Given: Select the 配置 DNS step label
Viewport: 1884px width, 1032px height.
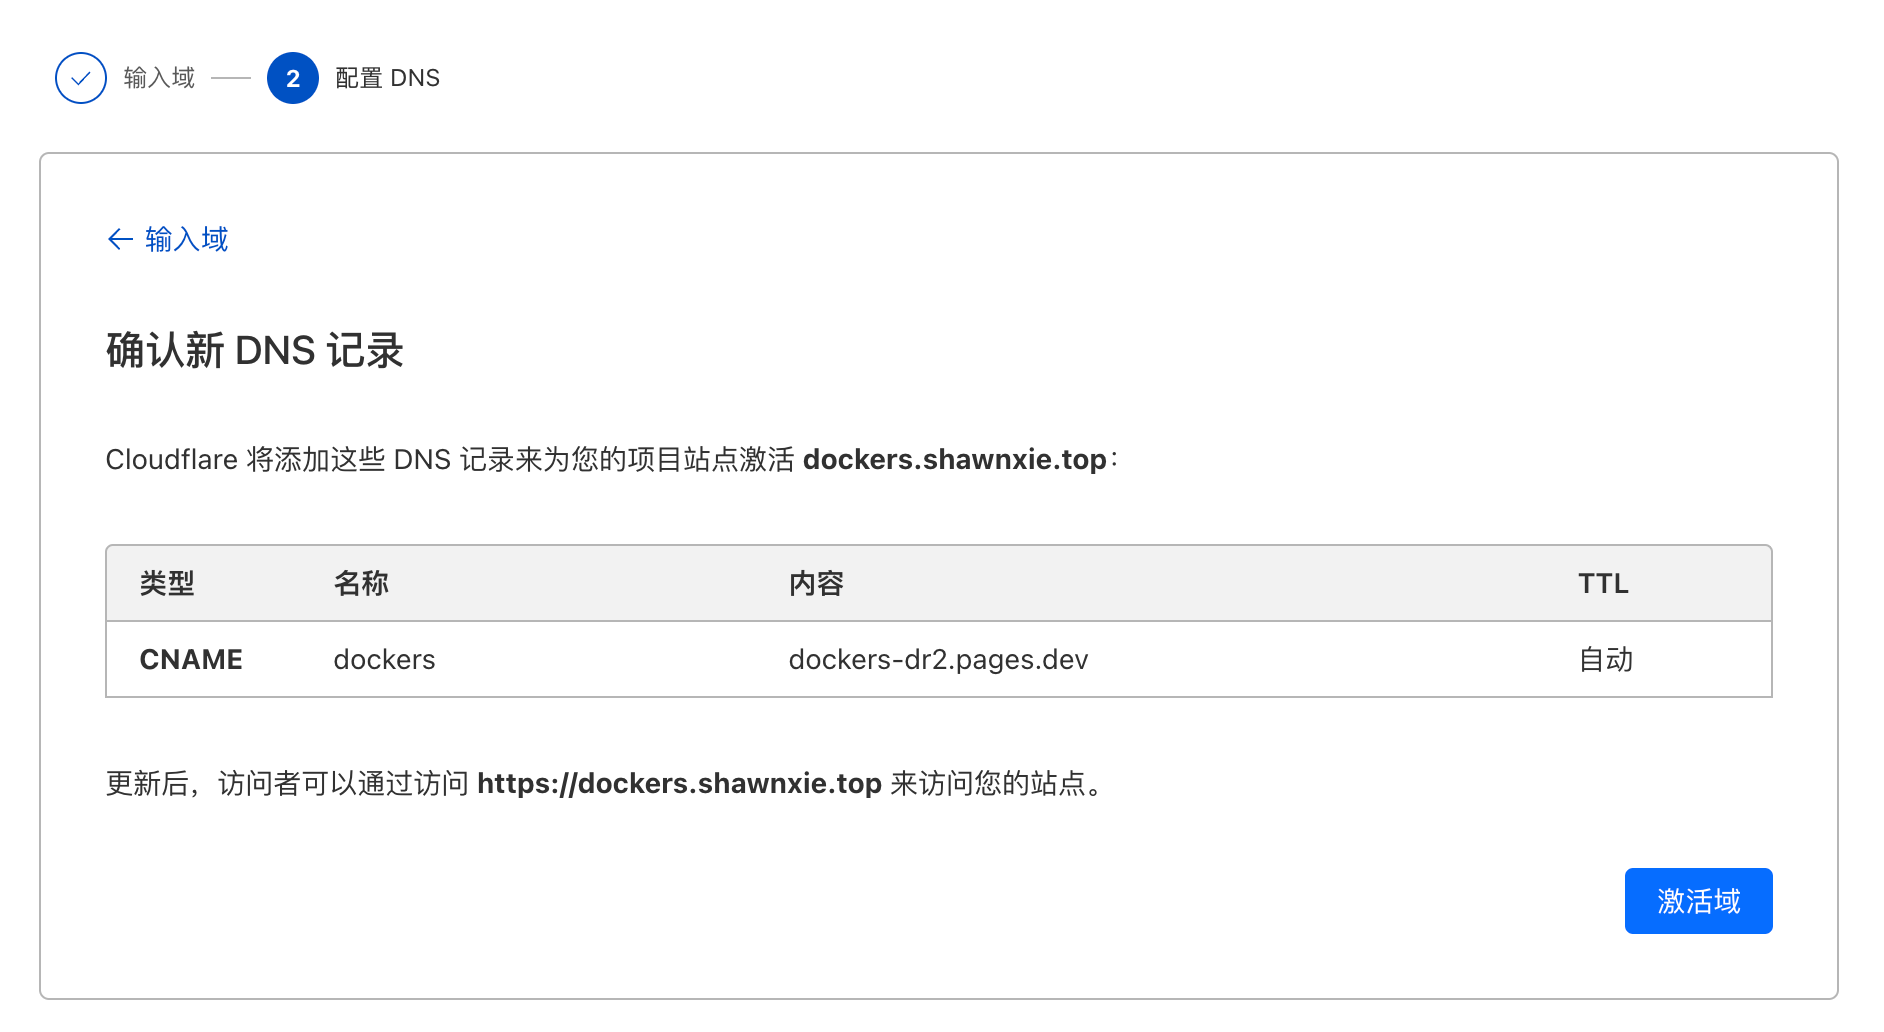Looking at the screenshot, I should [388, 78].
